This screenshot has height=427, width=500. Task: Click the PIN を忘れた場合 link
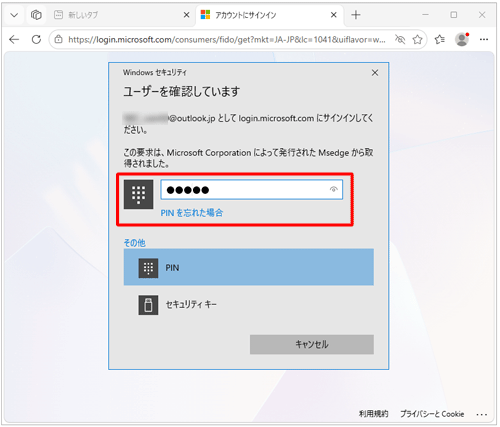tap(192, 213)
